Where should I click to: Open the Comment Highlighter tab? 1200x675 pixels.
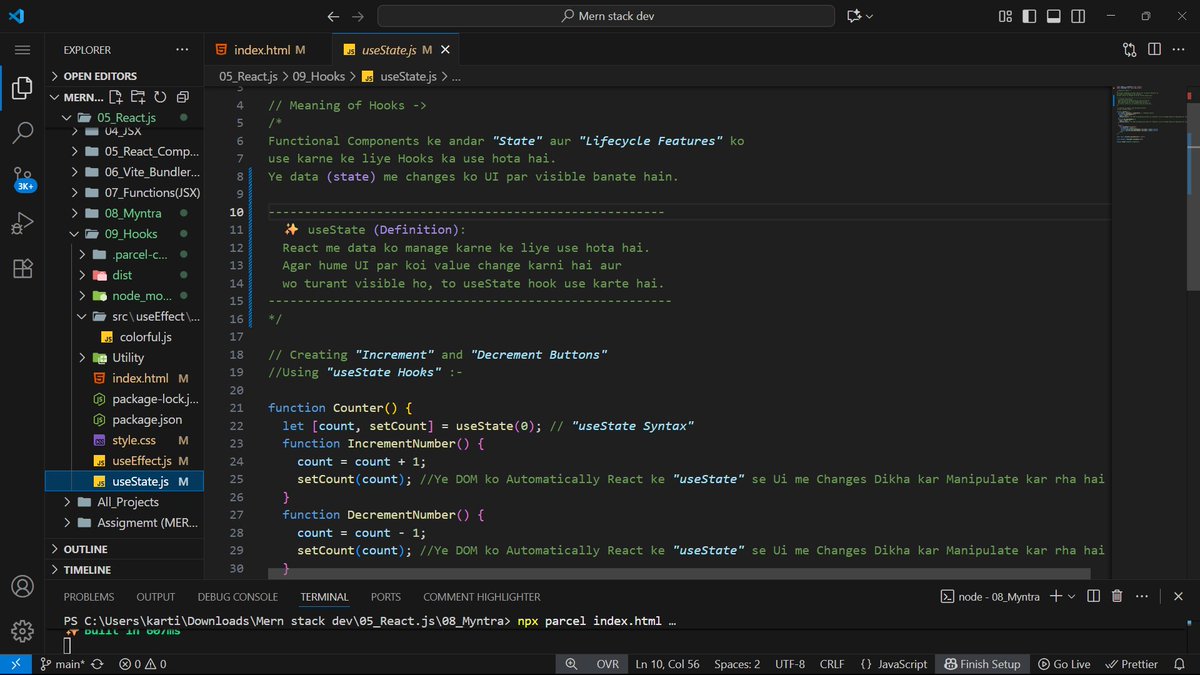(x=482, y=597)
